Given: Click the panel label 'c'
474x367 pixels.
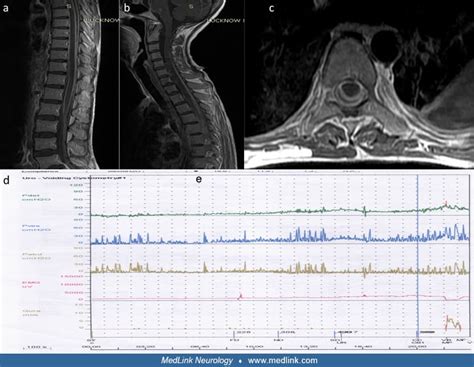Looking at the screenshot, I should [x=272, y=8].
